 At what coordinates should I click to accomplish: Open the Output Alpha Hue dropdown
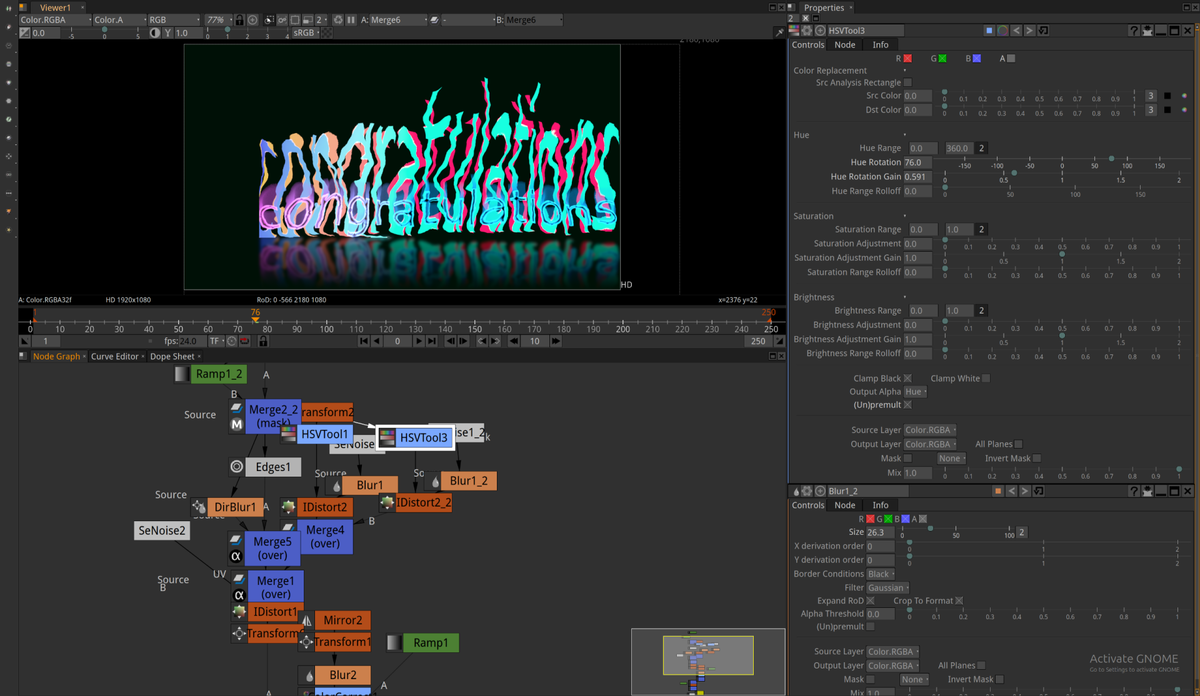[915, 392]
